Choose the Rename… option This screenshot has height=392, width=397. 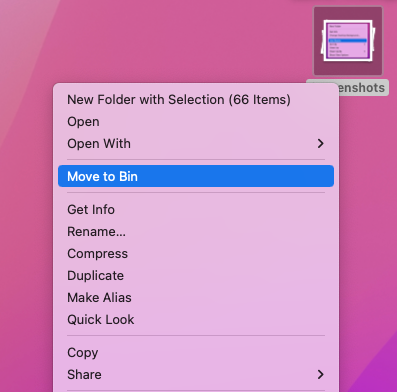(196, 232)
